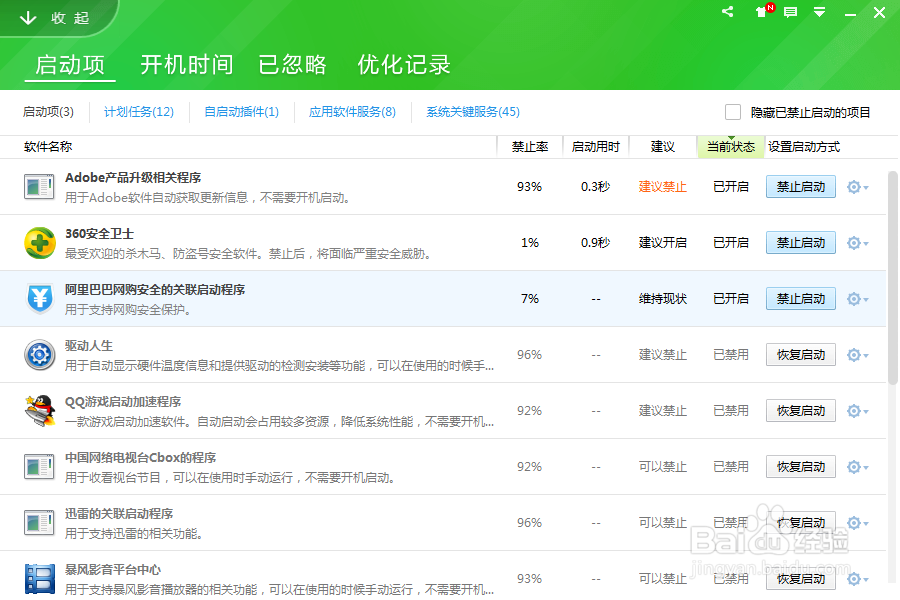
Task: Switch to 启动项 main tab
Action: coord(70,65)
